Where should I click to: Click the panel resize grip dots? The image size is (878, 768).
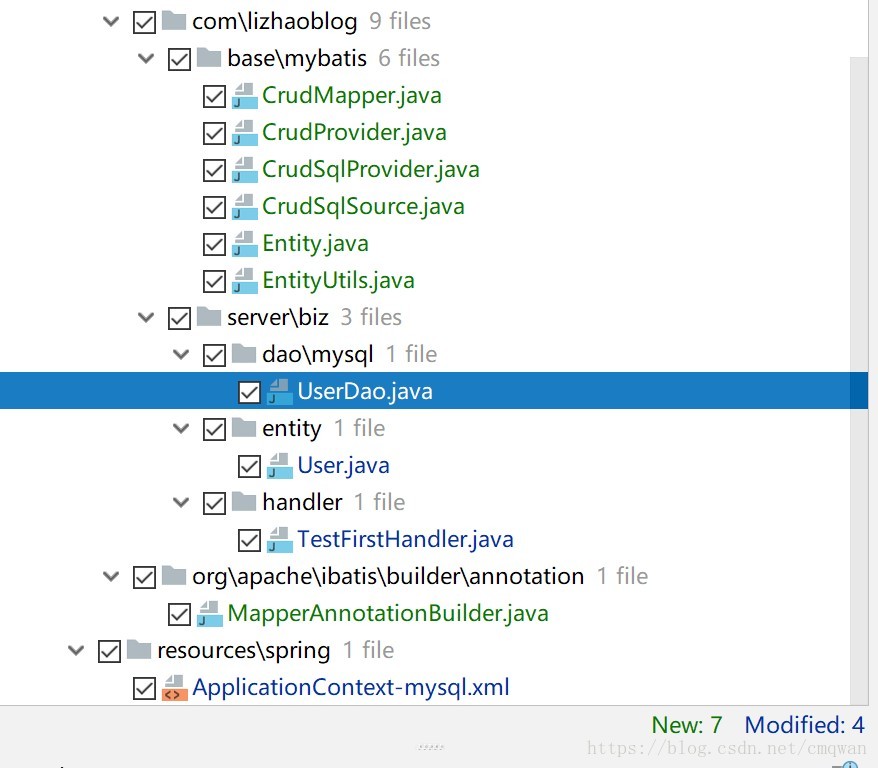[x=431, y=746]
